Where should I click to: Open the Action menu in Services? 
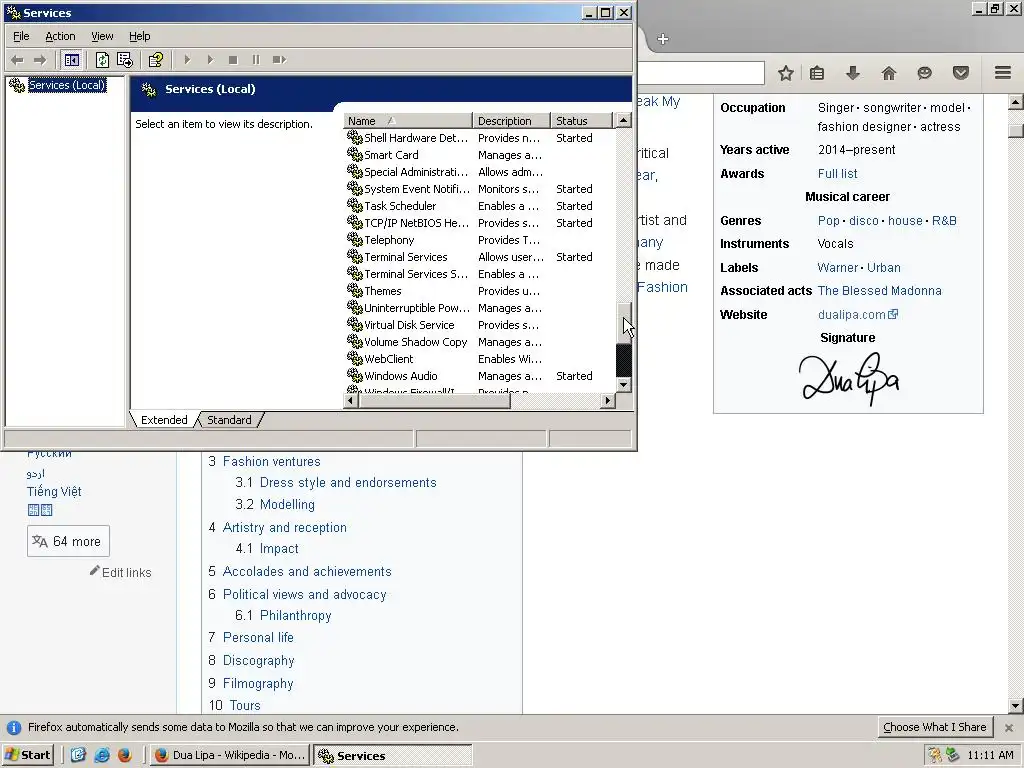[x=60, y=36]
